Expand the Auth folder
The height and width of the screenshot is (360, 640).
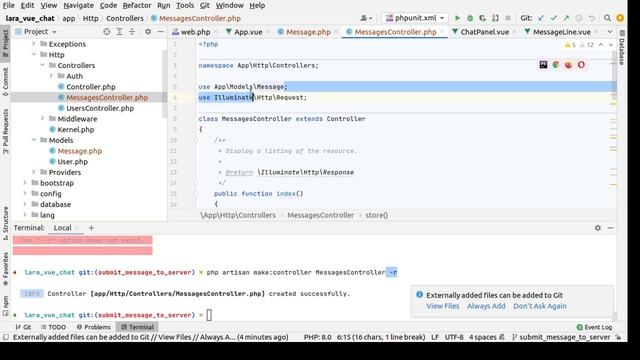[51, 76]
